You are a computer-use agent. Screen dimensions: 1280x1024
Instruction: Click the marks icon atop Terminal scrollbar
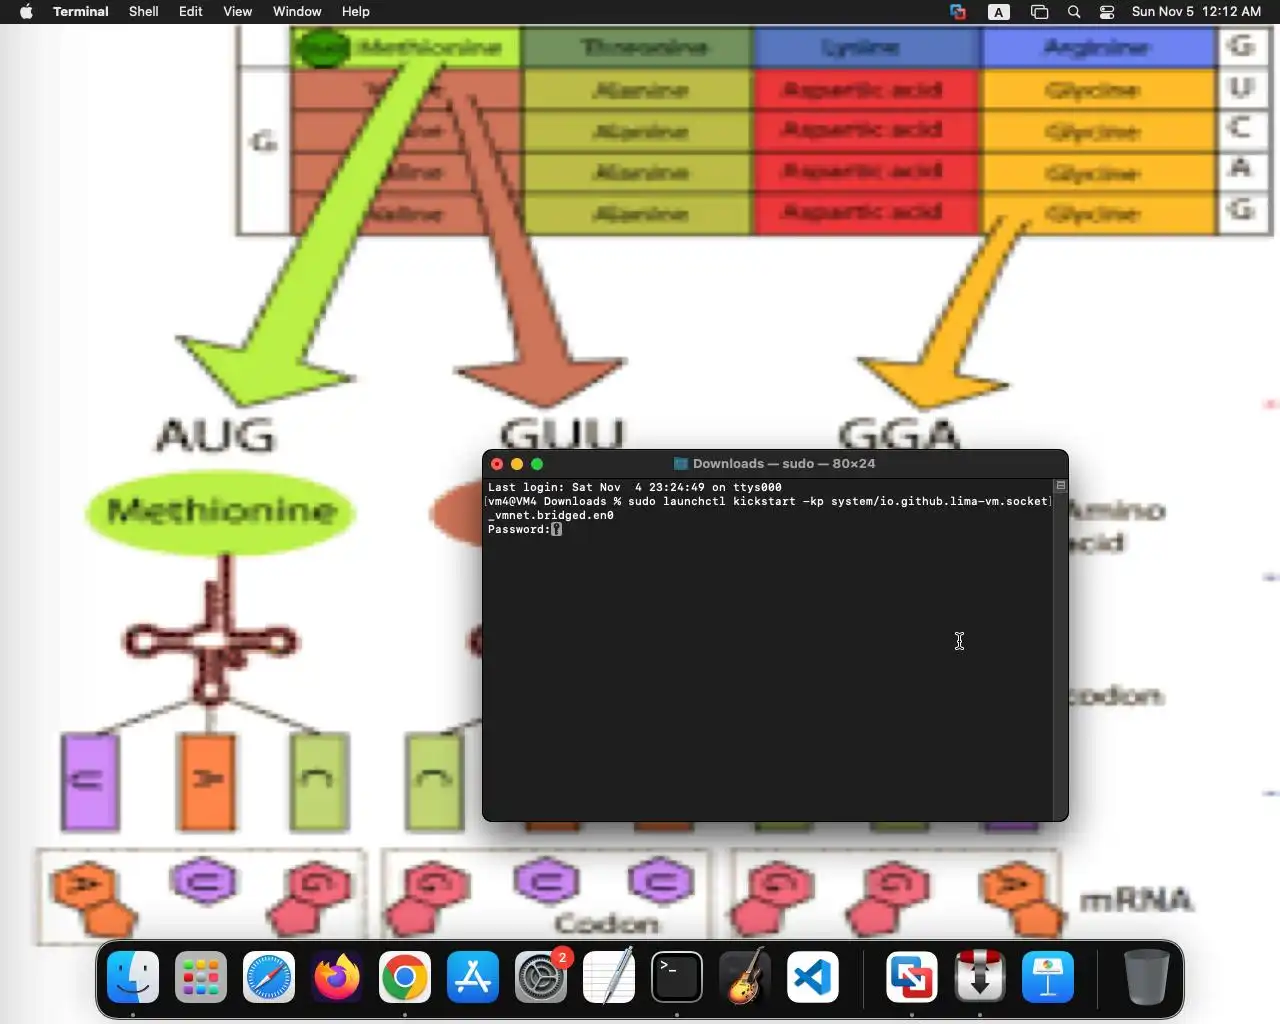(x=1061, y=486)
